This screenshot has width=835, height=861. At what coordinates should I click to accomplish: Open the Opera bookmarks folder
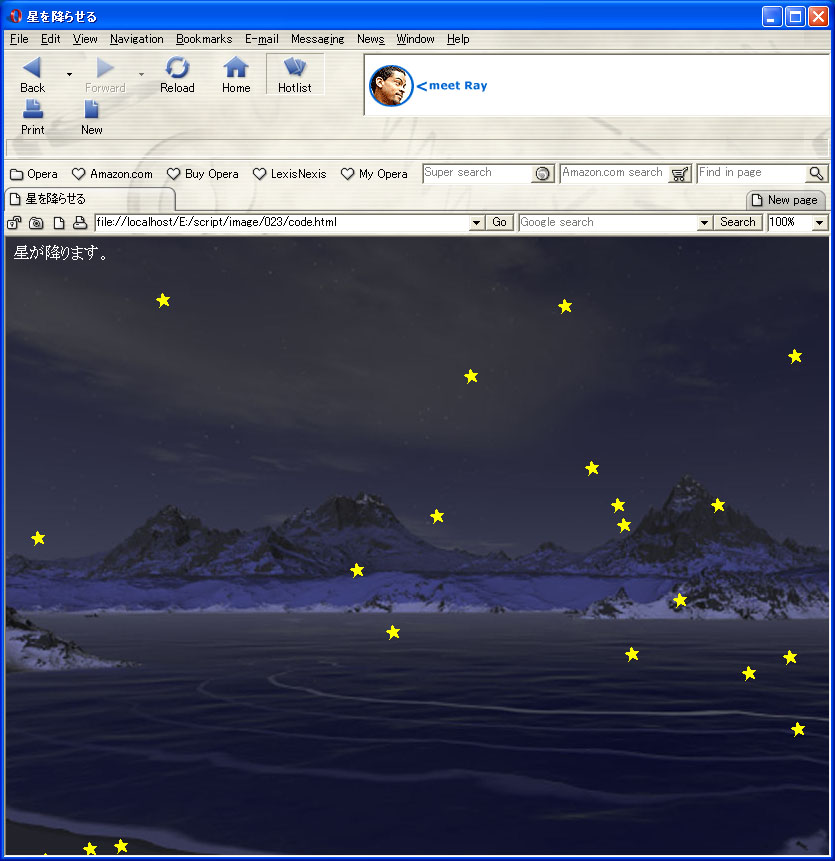(x=33, y=174)
